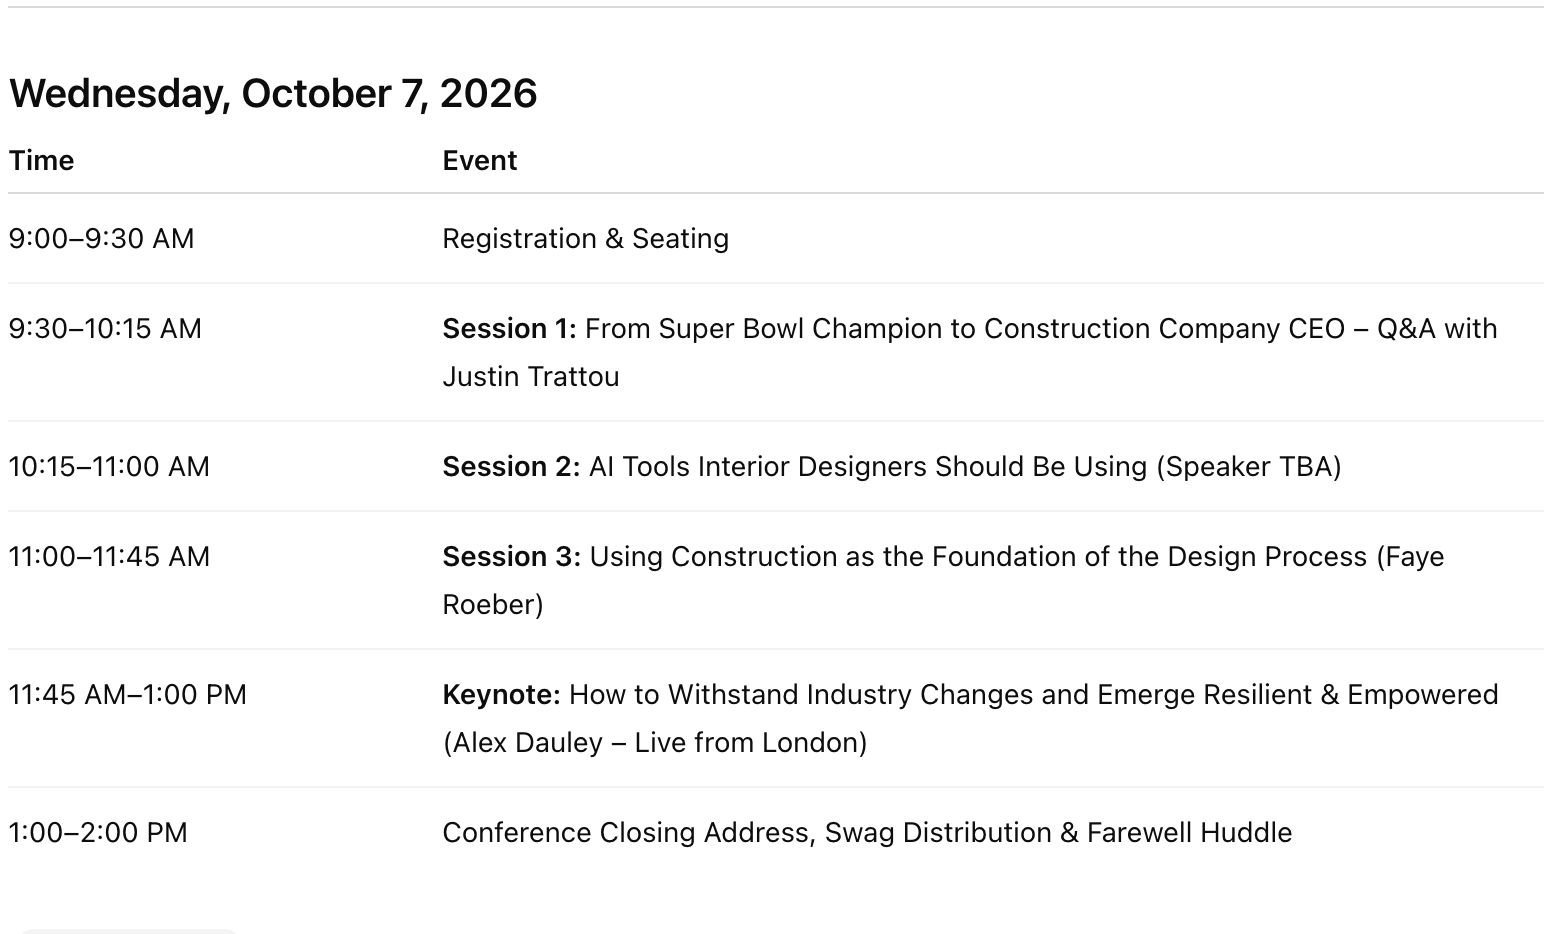The height and width of the screenshot is (934, 1552).
Task: Click the bold Session 1 label
Action: [x=509, y=328]
